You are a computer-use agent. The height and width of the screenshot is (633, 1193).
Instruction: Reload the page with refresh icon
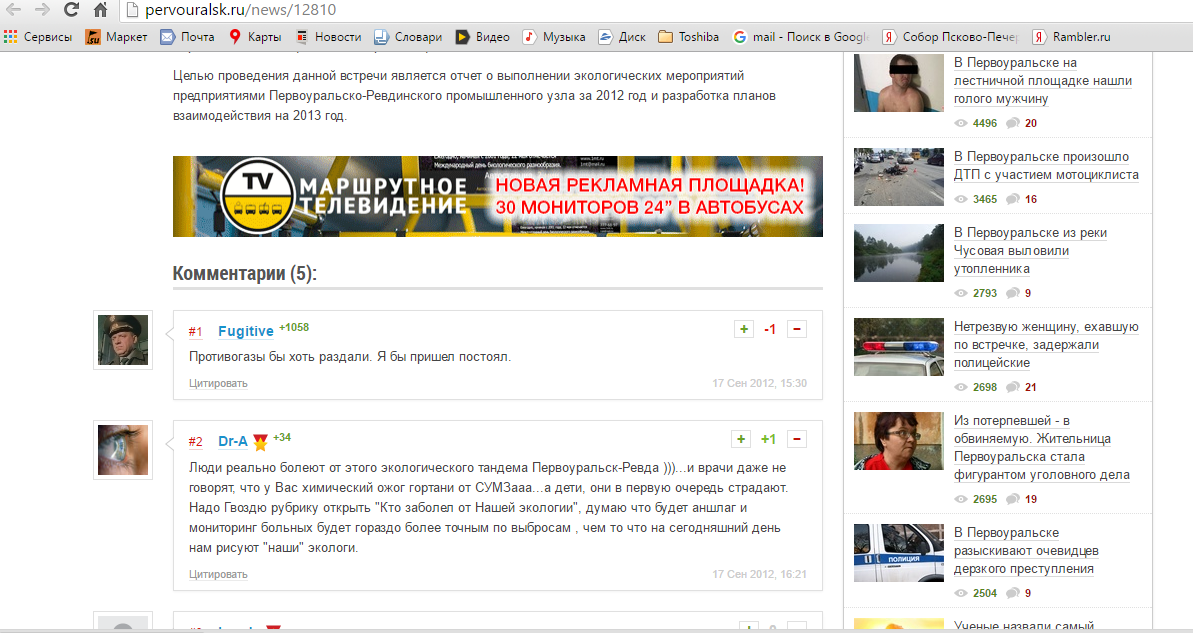click(72, 10)
